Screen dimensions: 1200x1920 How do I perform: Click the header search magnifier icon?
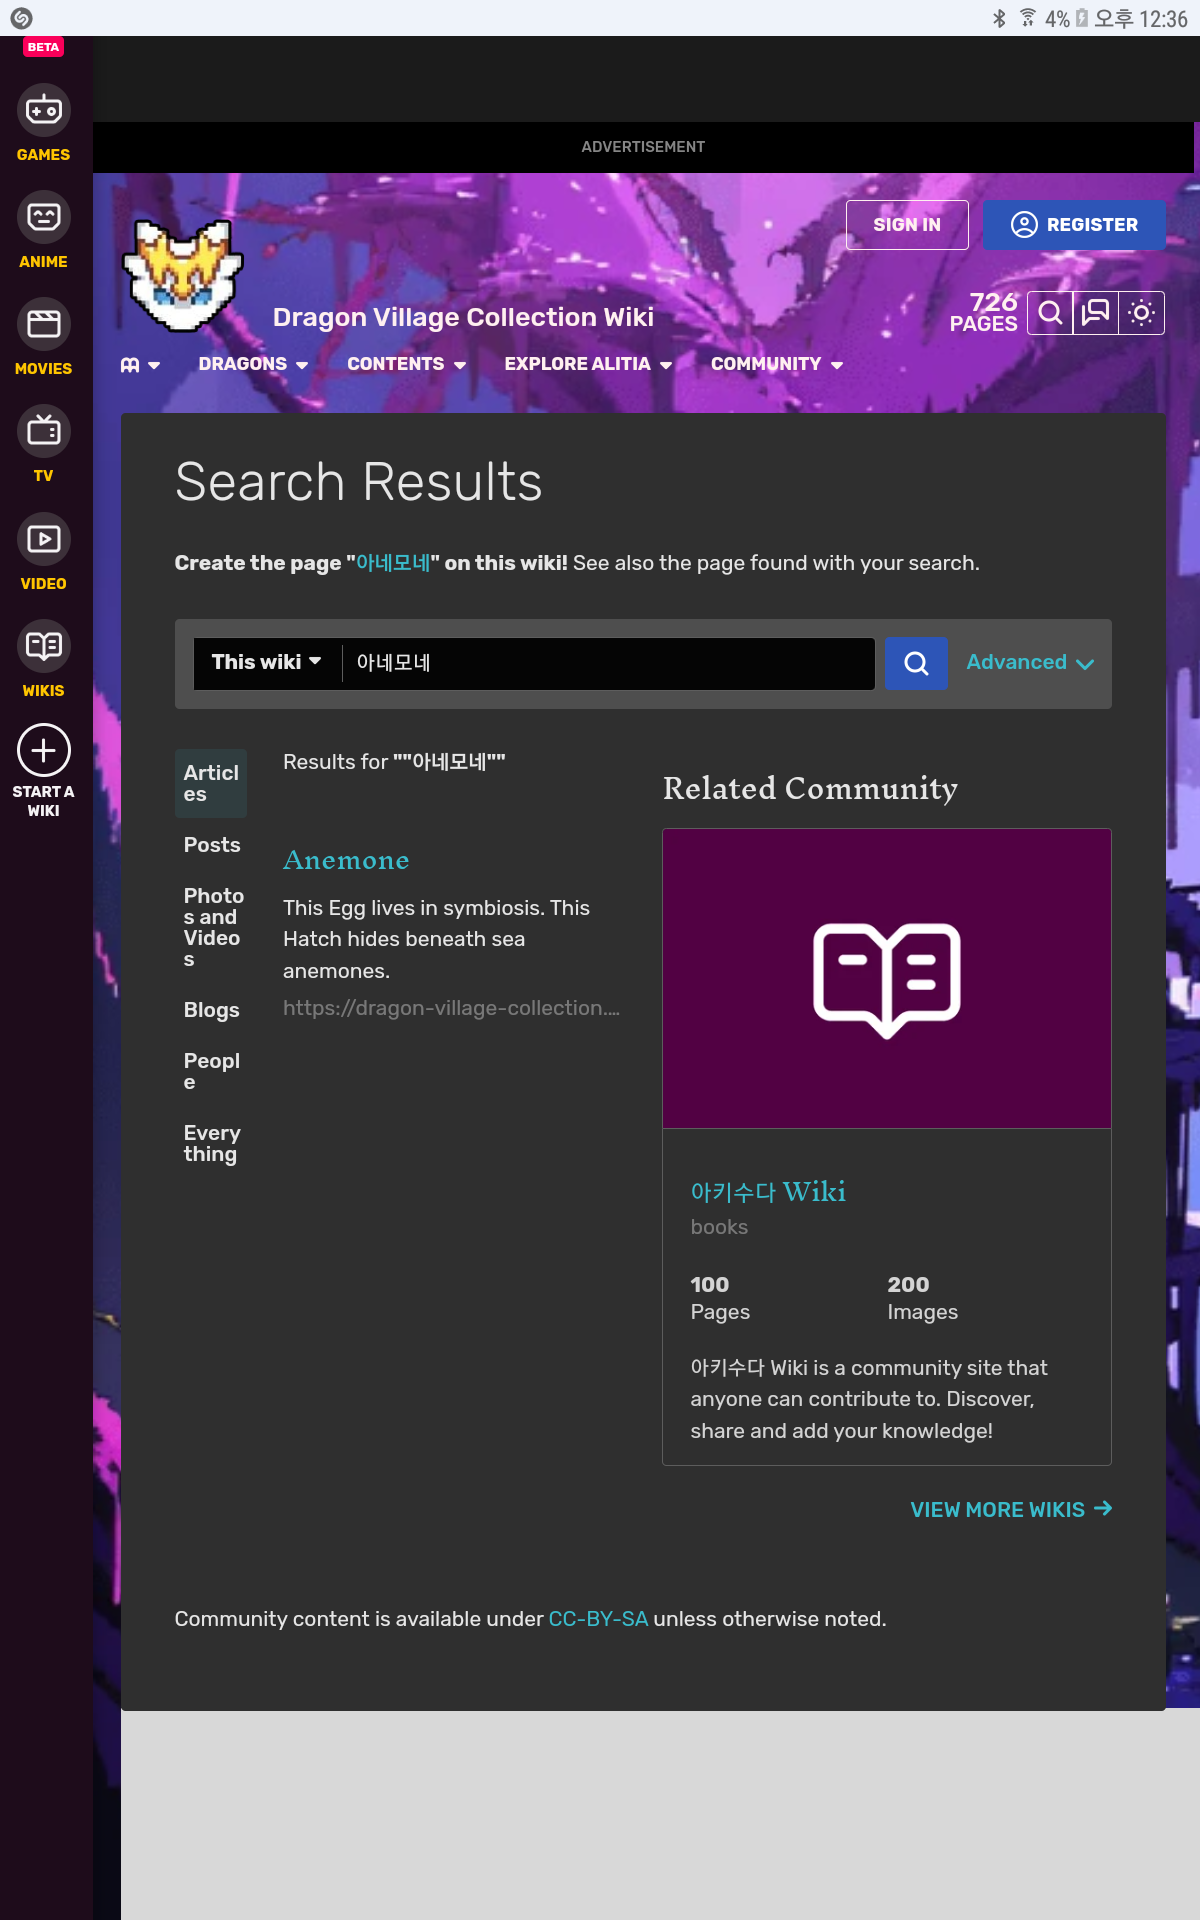(1050, 313)
